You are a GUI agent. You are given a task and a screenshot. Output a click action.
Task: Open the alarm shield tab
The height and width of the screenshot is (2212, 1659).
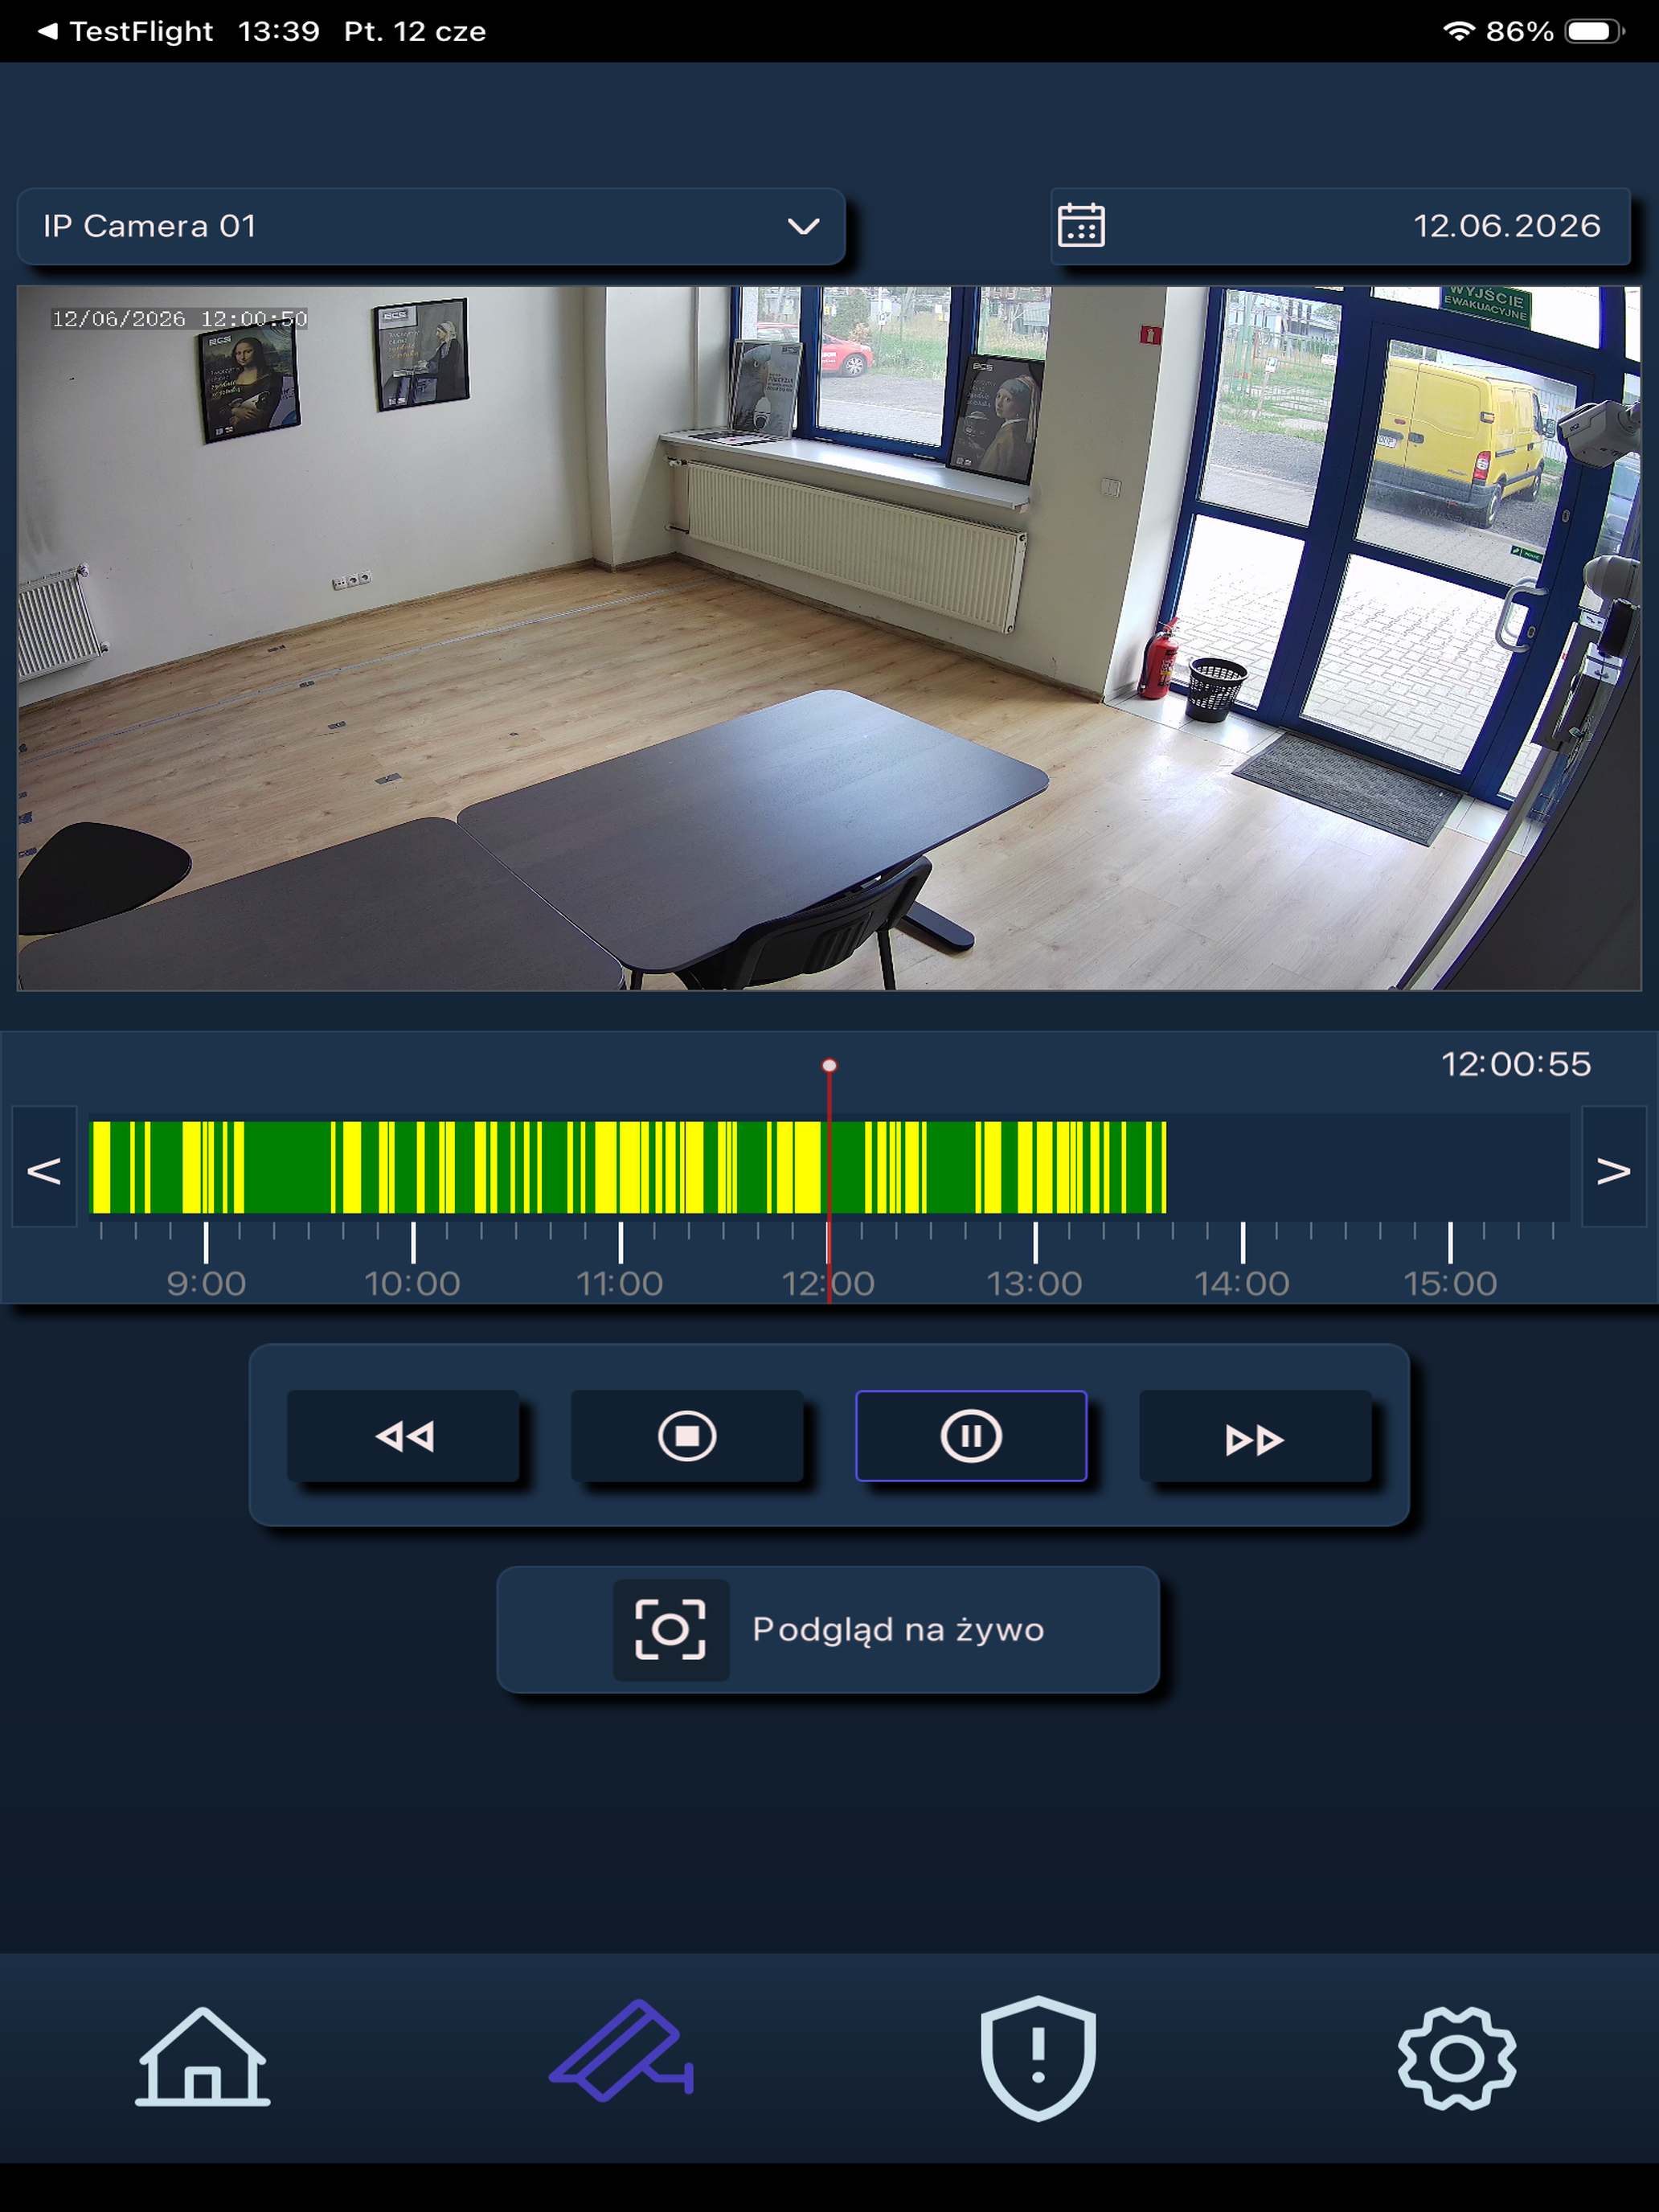point(1038,2057)
